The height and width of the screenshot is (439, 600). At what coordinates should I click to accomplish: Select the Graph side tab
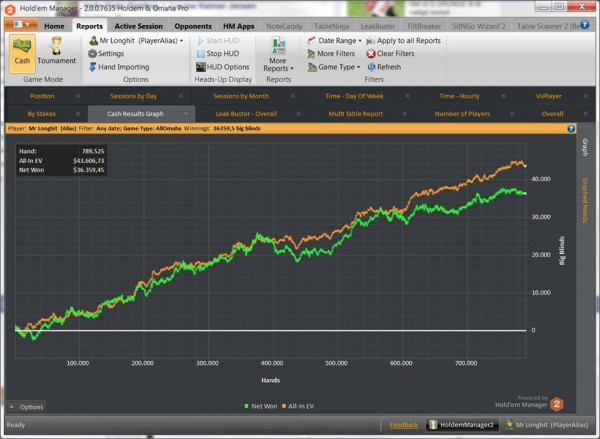(585, 147)
